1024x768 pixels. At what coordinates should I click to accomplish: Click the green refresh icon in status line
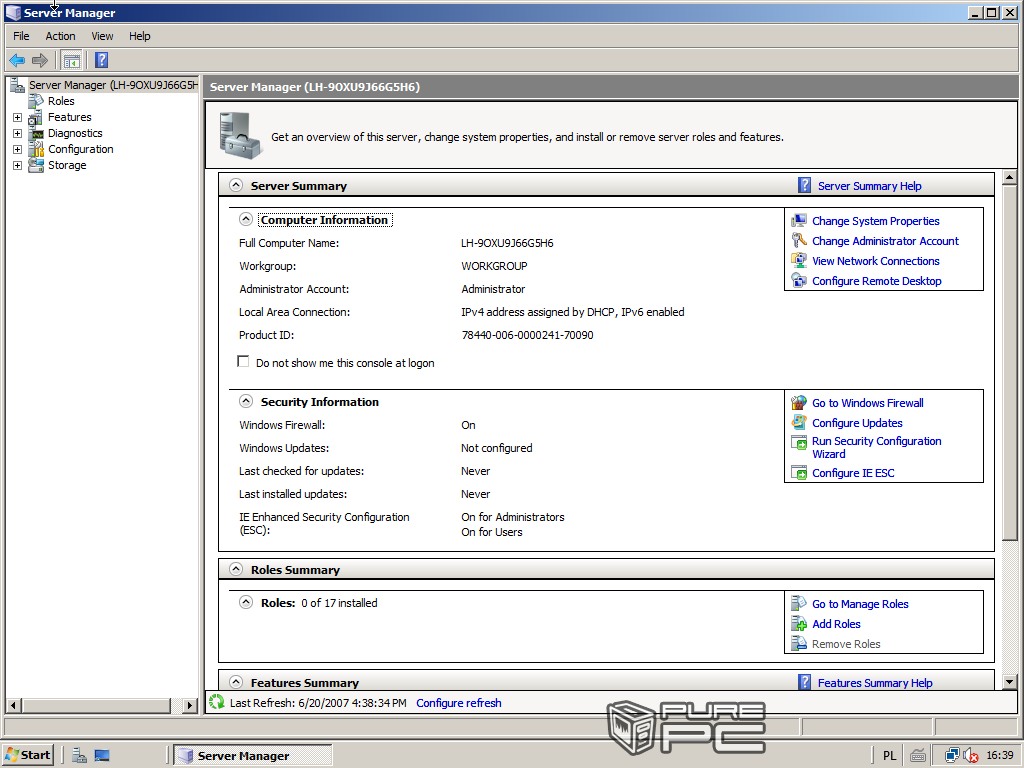pos(217,703)
